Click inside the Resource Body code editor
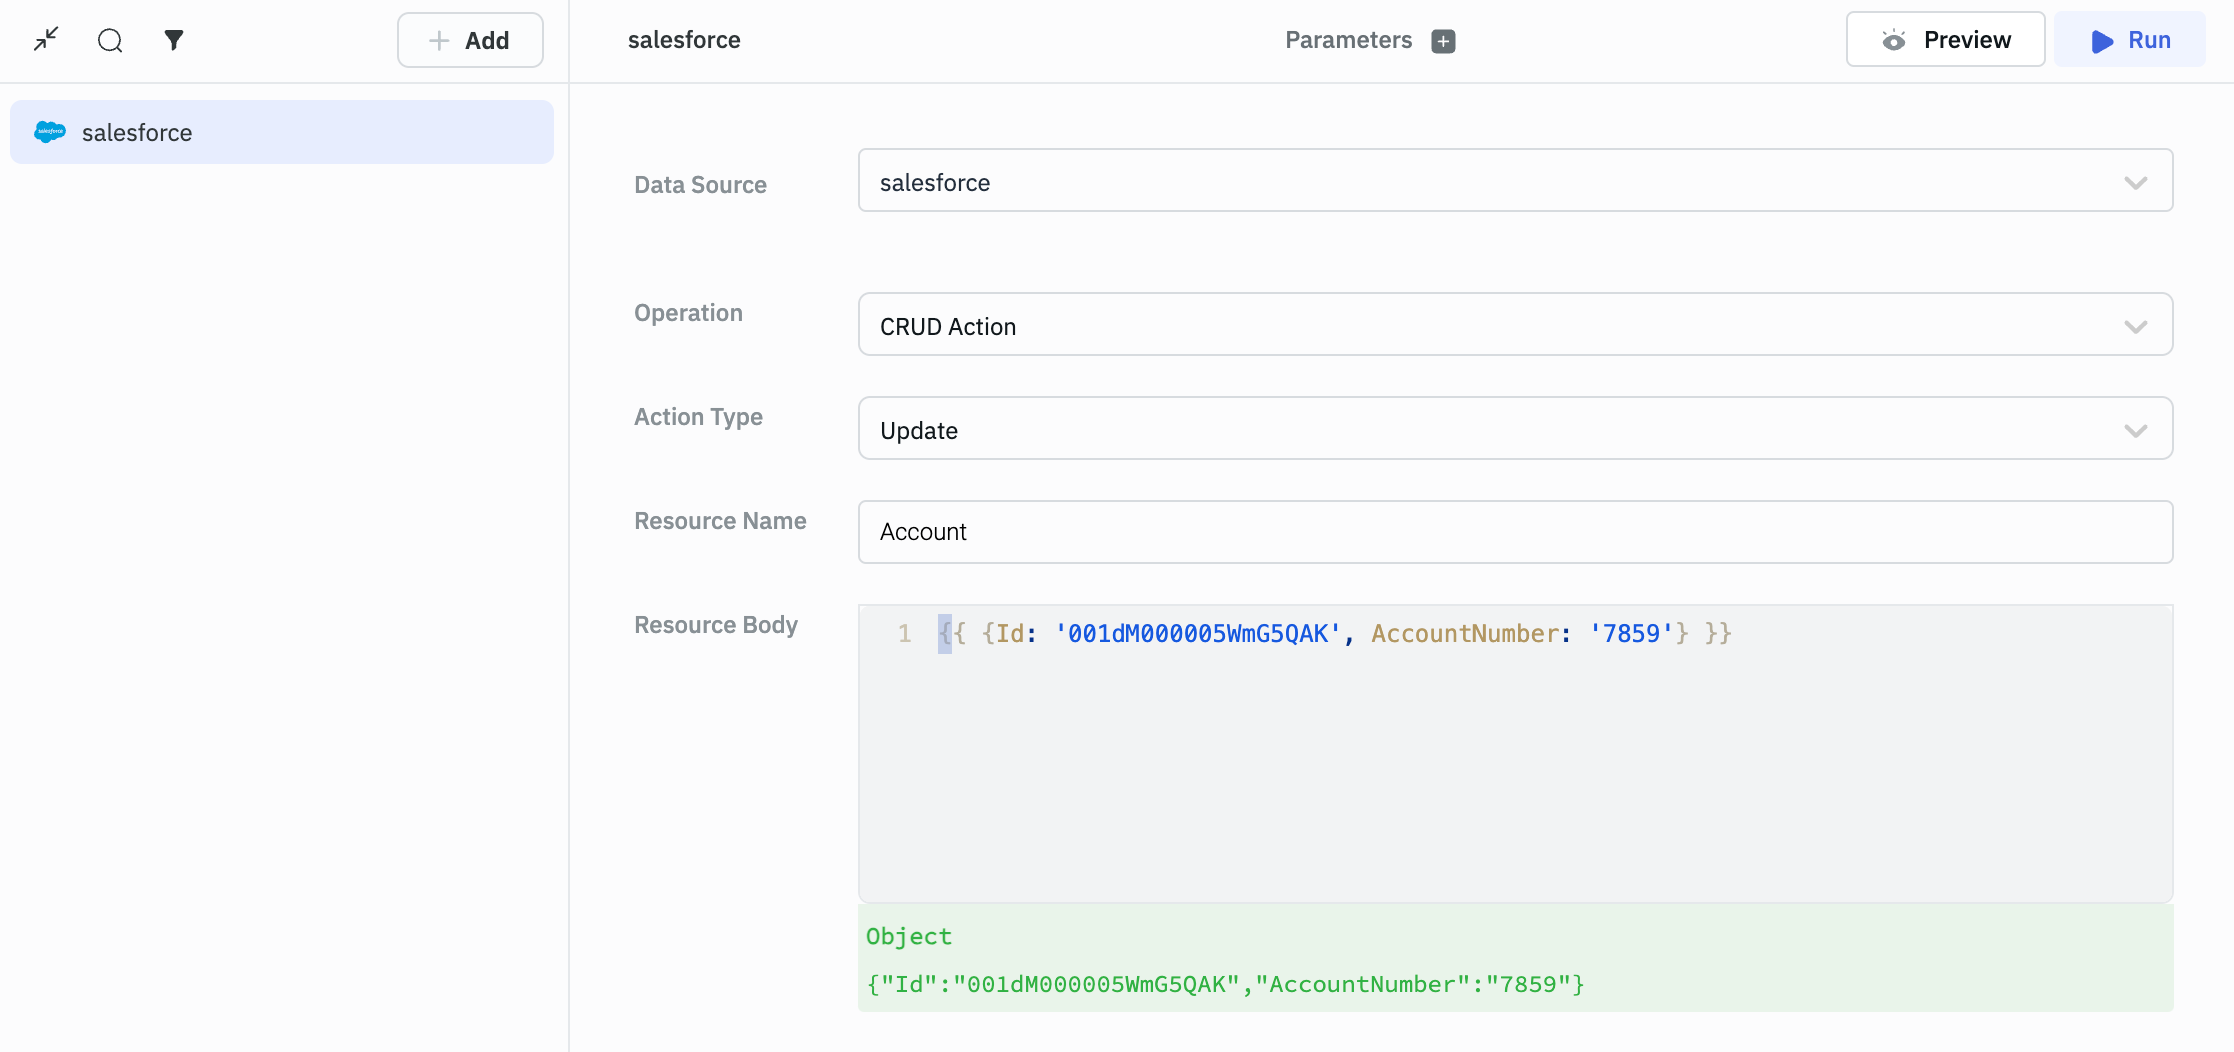 coord(1515,754)
